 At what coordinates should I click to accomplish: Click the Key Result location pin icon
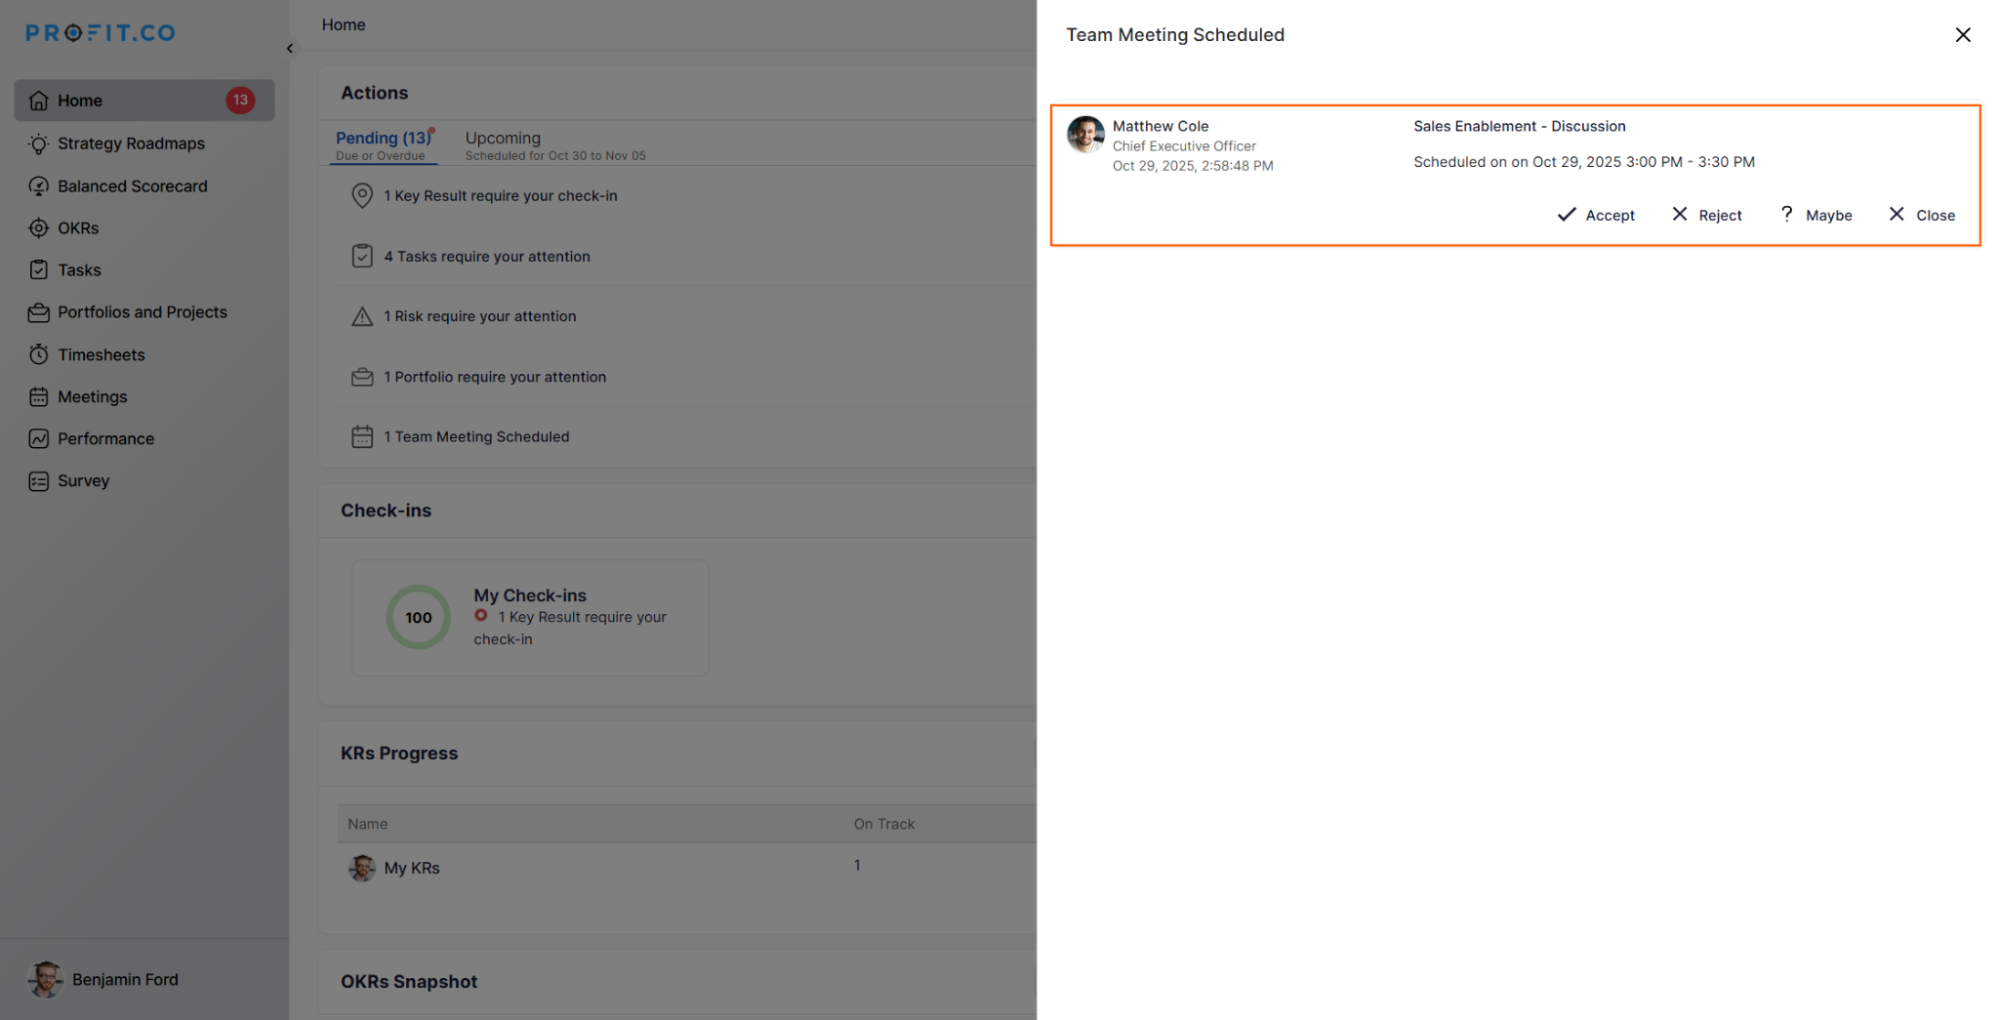tap(362, 196)
